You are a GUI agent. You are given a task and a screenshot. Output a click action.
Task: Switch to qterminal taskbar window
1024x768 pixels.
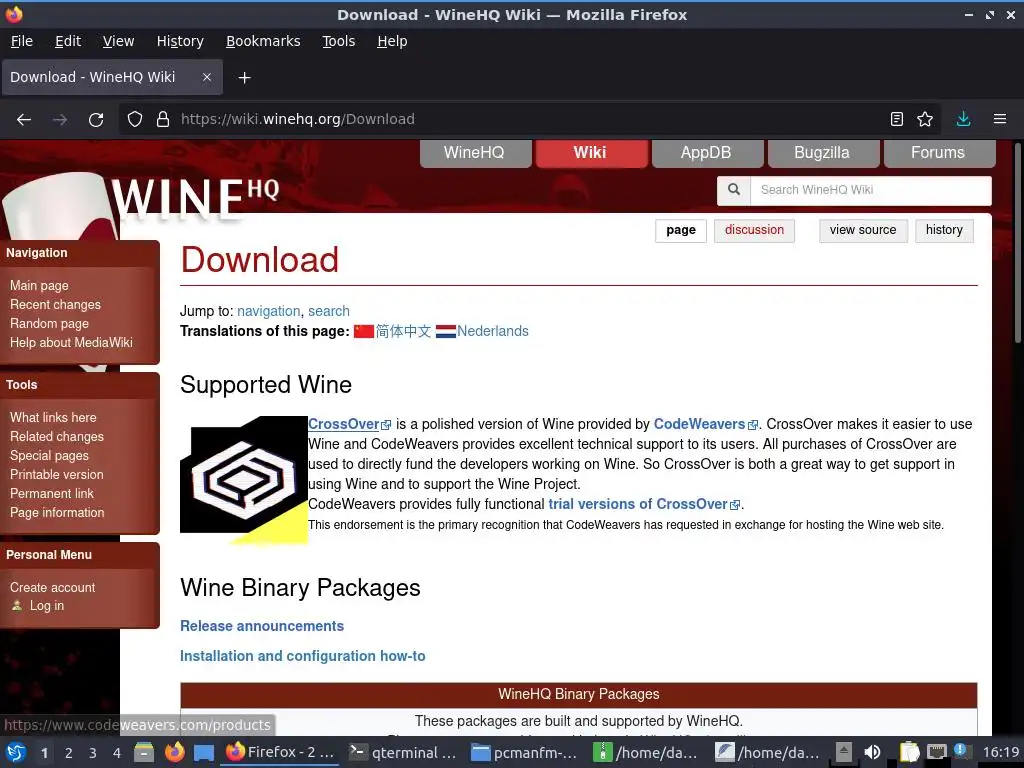[x=402, y=752]
